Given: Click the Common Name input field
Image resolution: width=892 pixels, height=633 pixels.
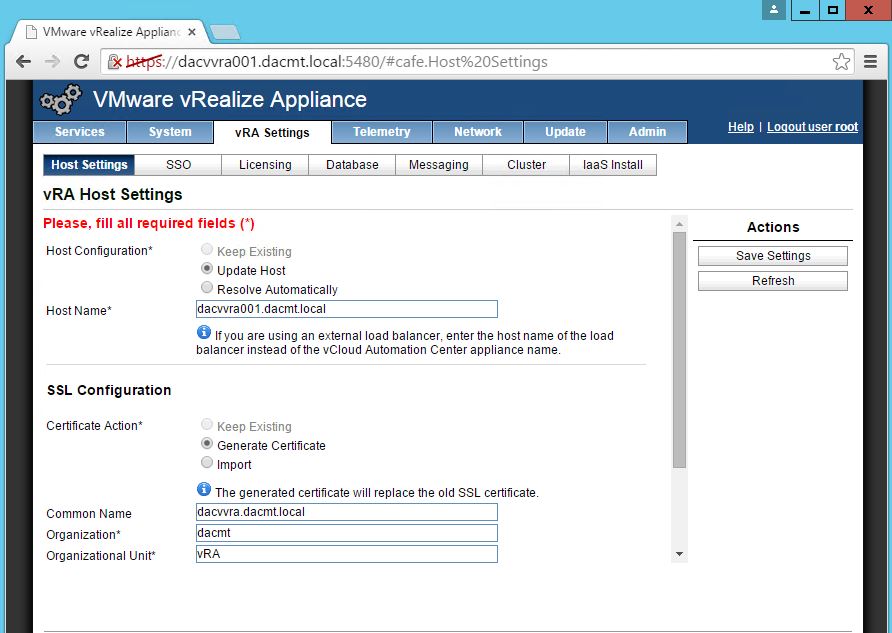Looking at the screenshot, I should pyautogui.click(x=346, y=512).
